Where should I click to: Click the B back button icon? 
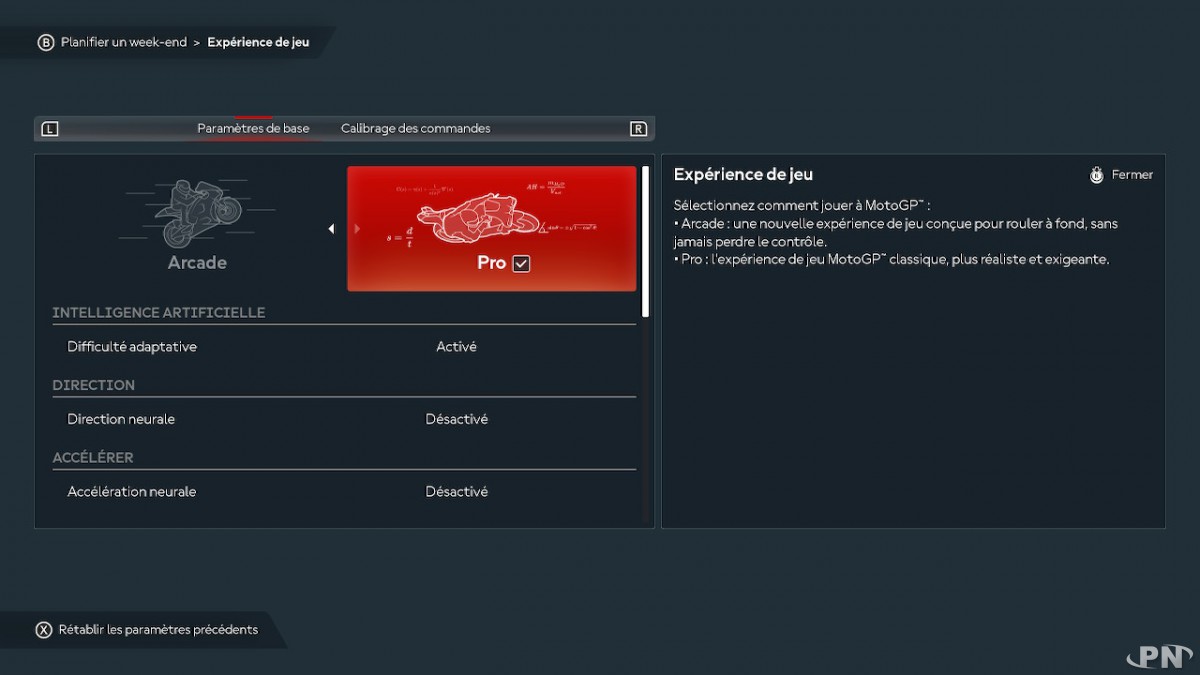click(x=46, y=43)
